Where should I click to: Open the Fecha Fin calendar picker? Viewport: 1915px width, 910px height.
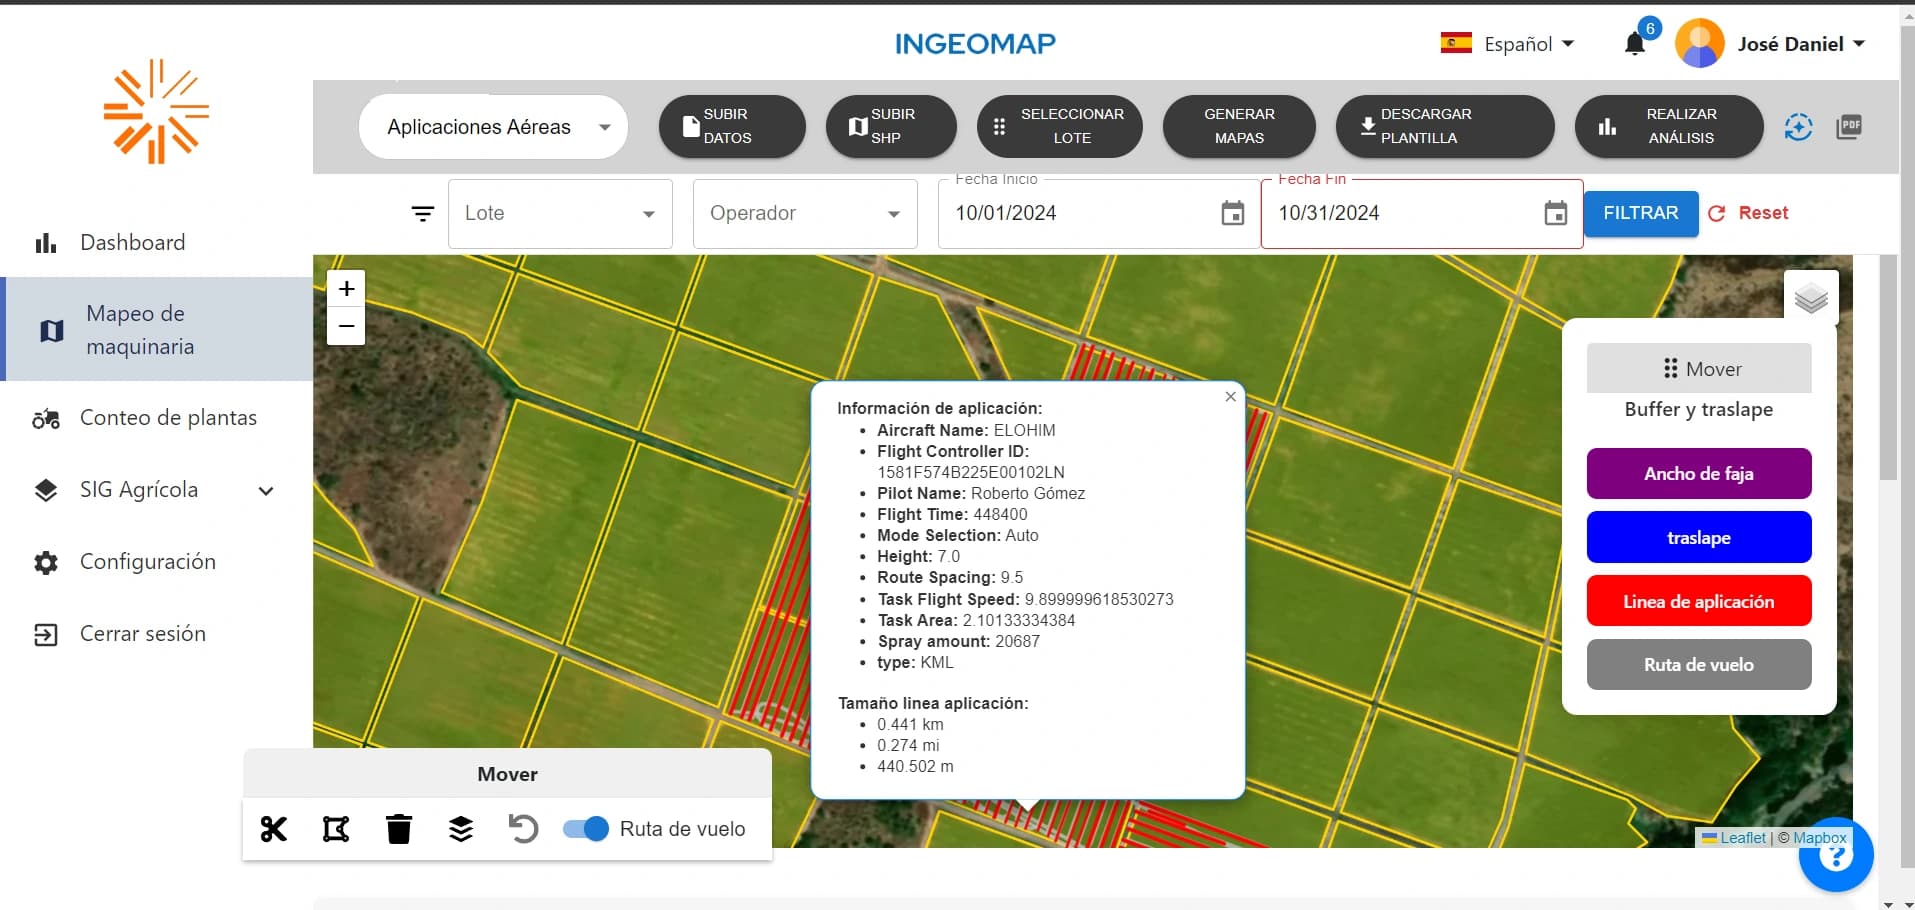point(1556,213)
